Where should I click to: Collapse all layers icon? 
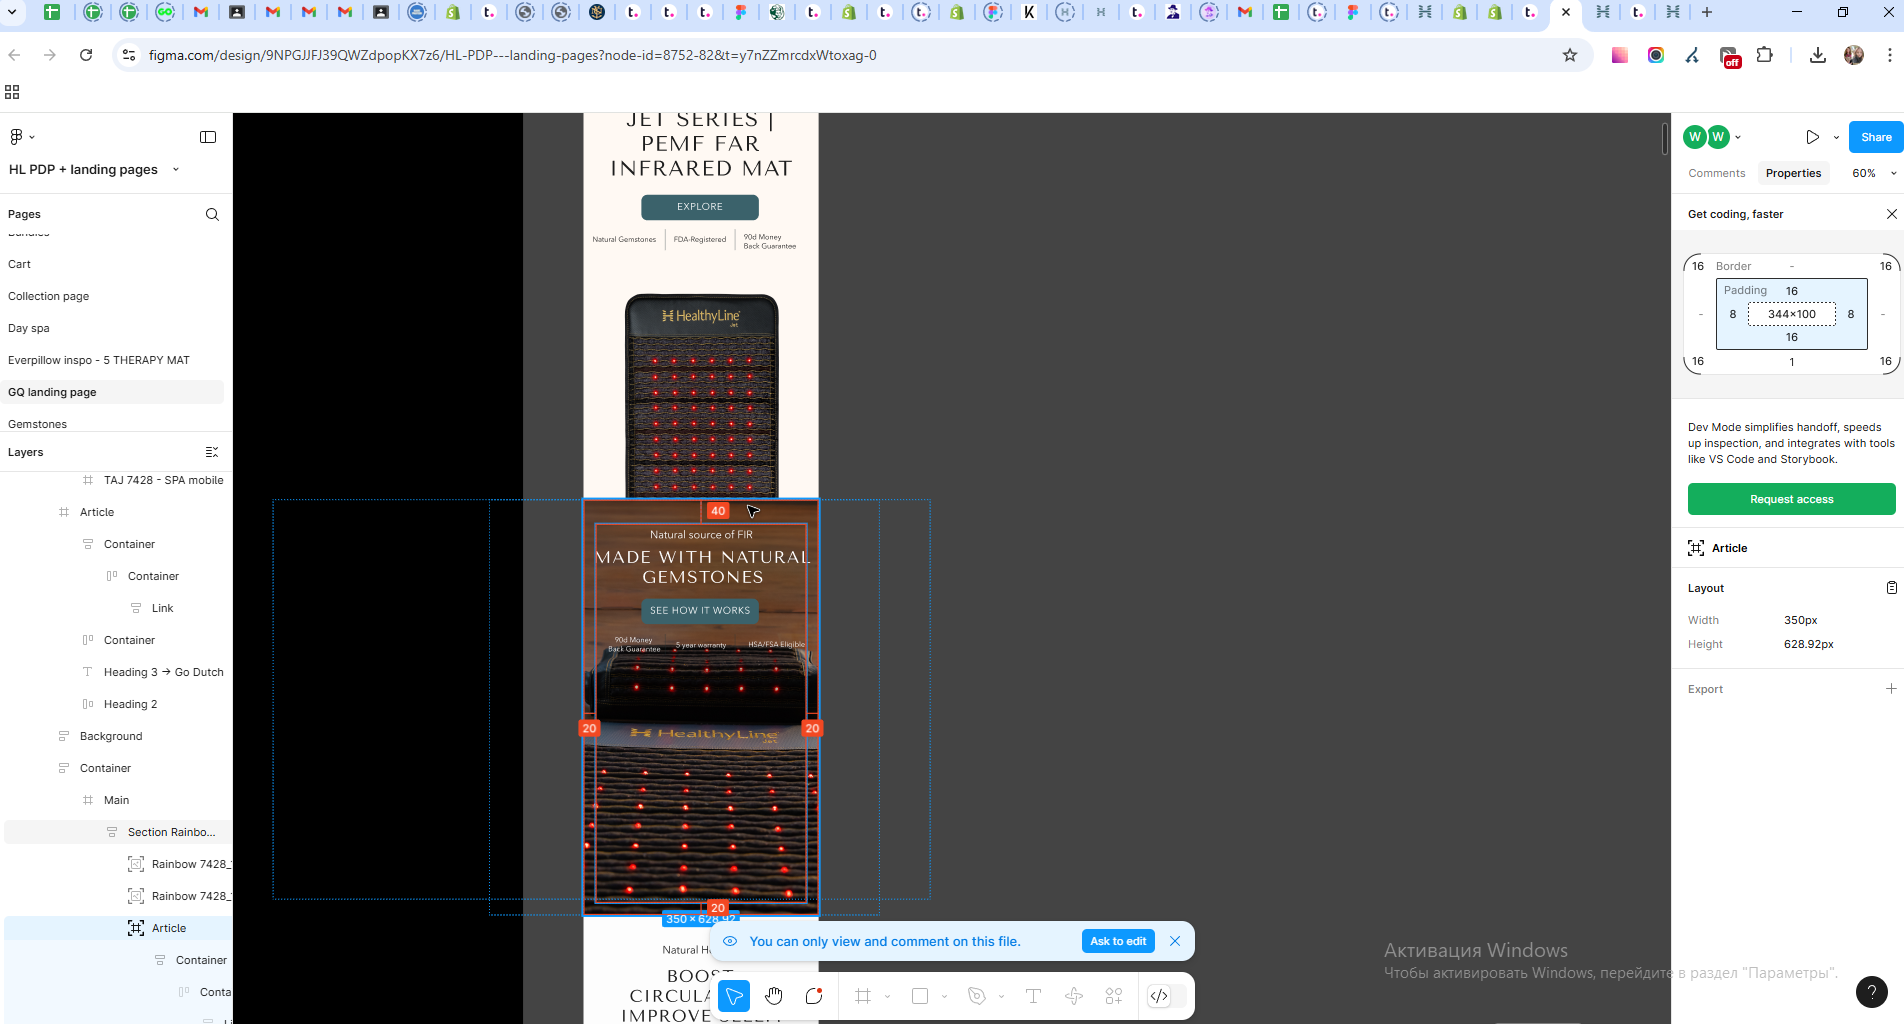[x=212, y=452]
